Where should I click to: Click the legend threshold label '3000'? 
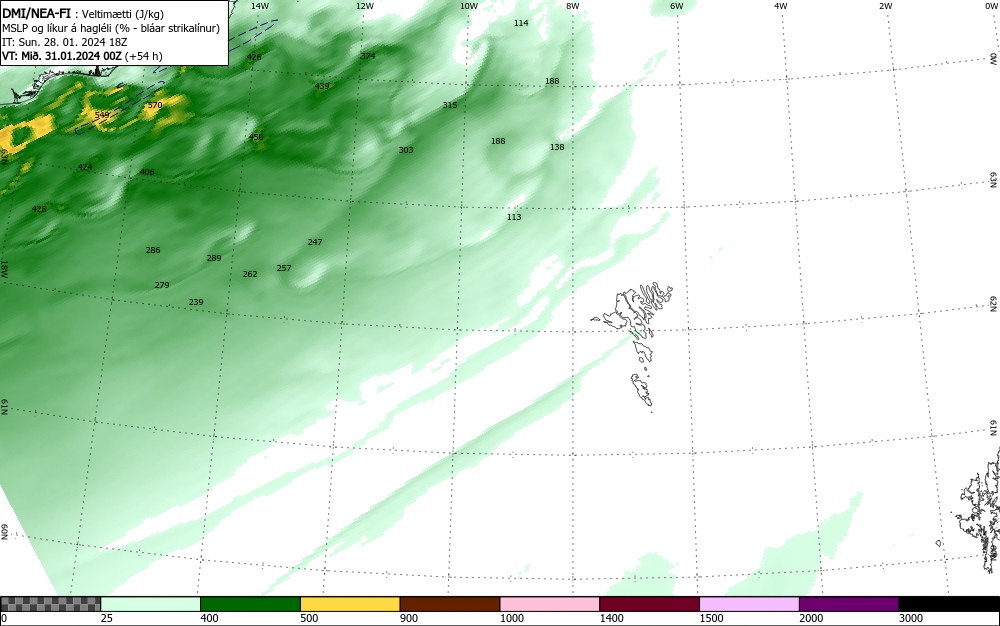[x=911, y=618]
